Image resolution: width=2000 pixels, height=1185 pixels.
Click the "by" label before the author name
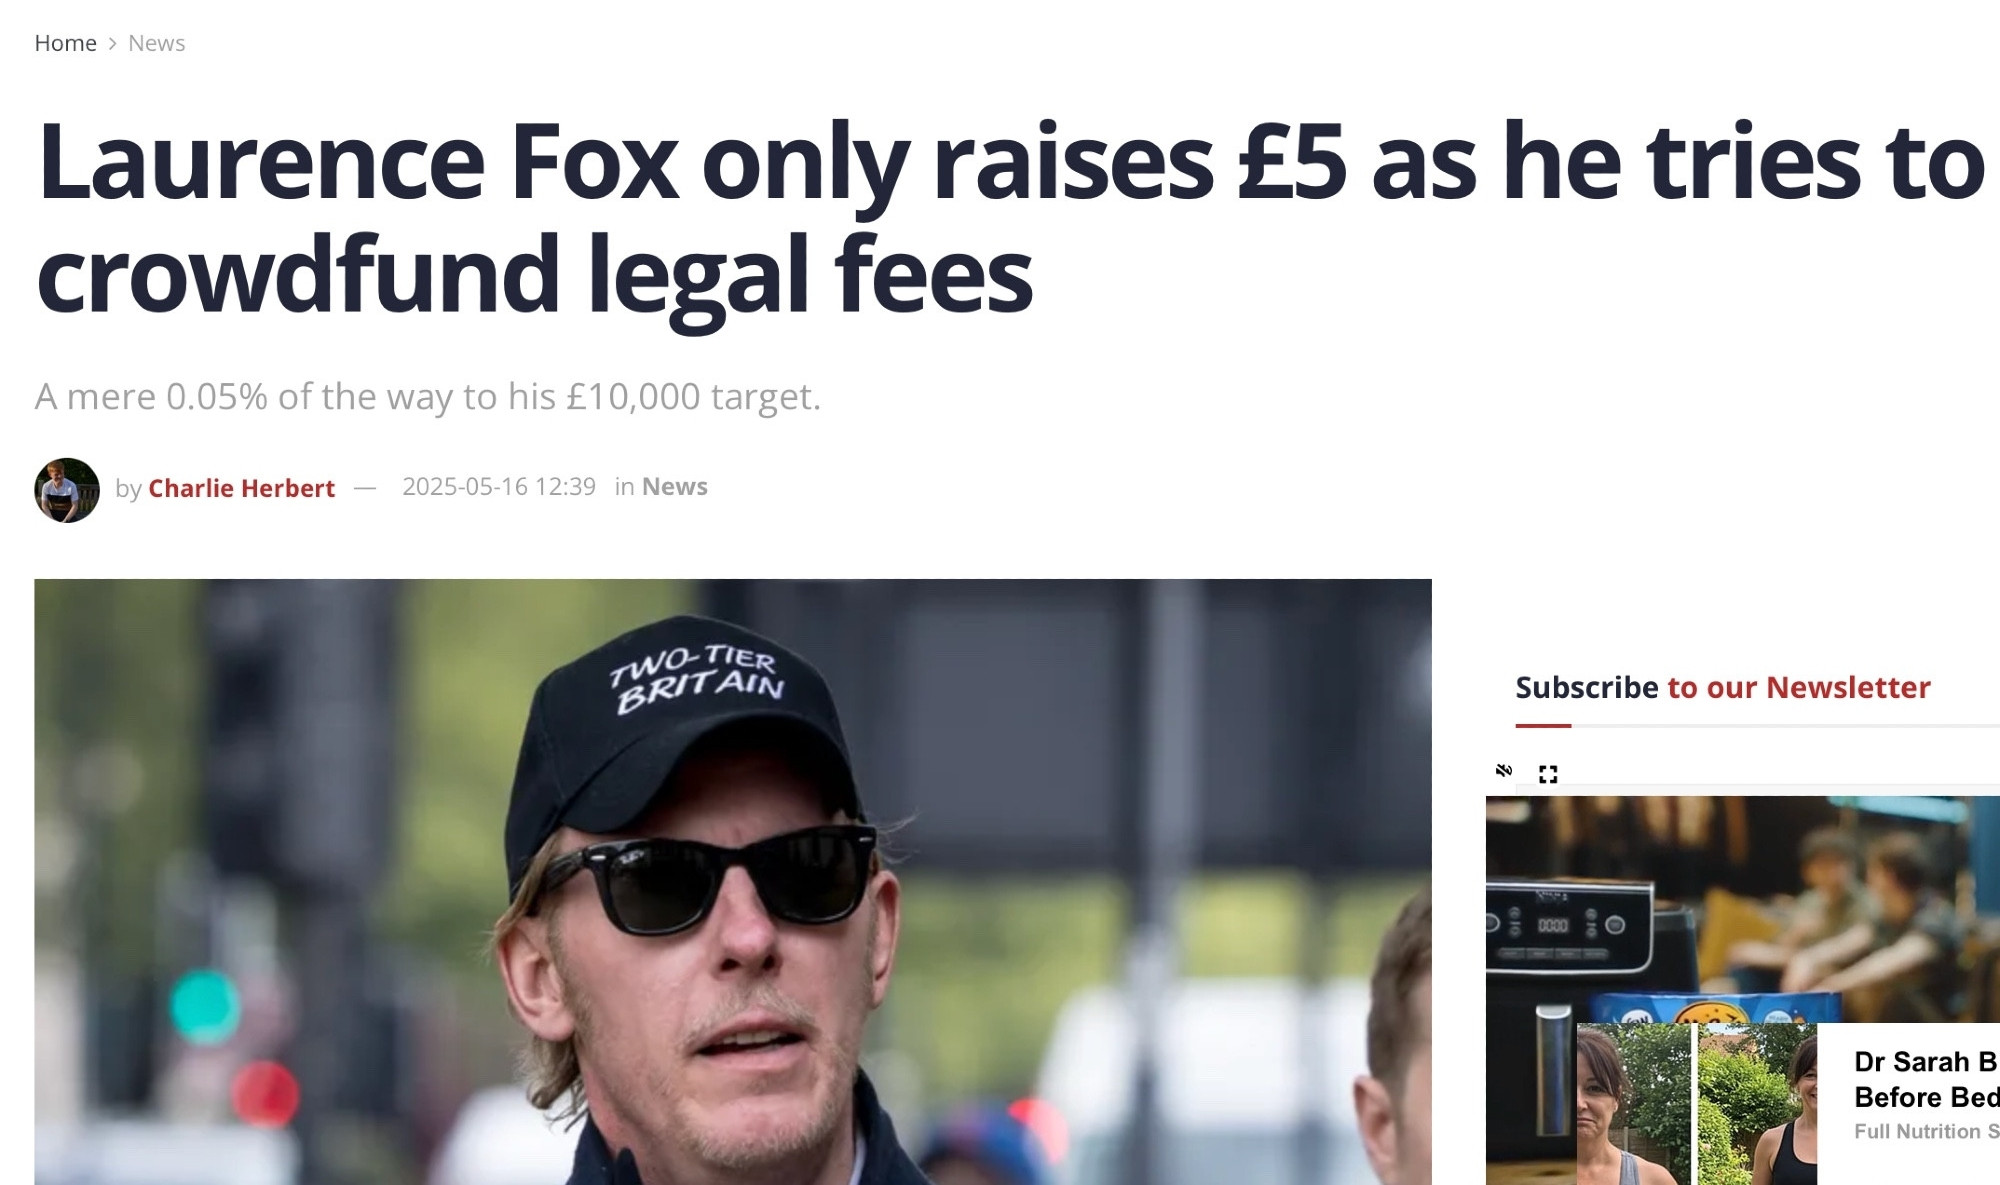pos(128,488)
